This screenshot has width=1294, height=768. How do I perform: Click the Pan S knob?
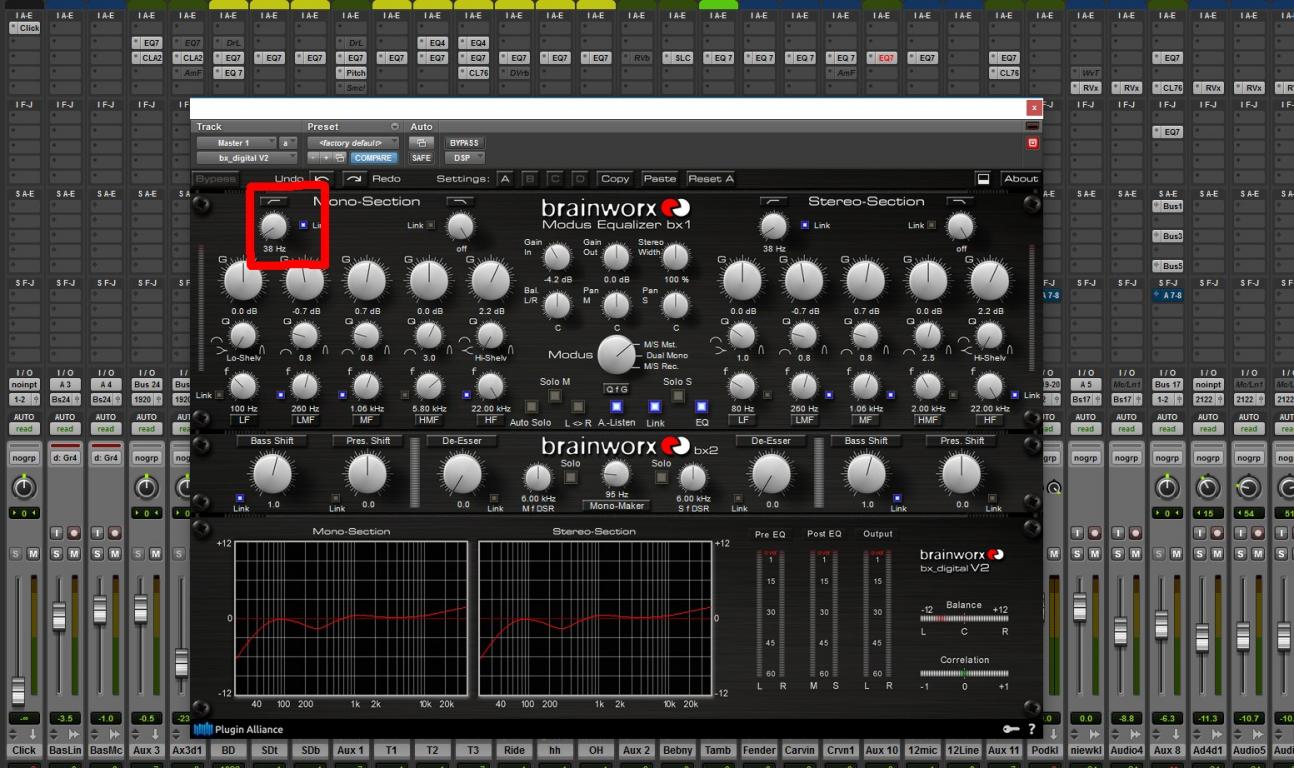click(676, 305)
